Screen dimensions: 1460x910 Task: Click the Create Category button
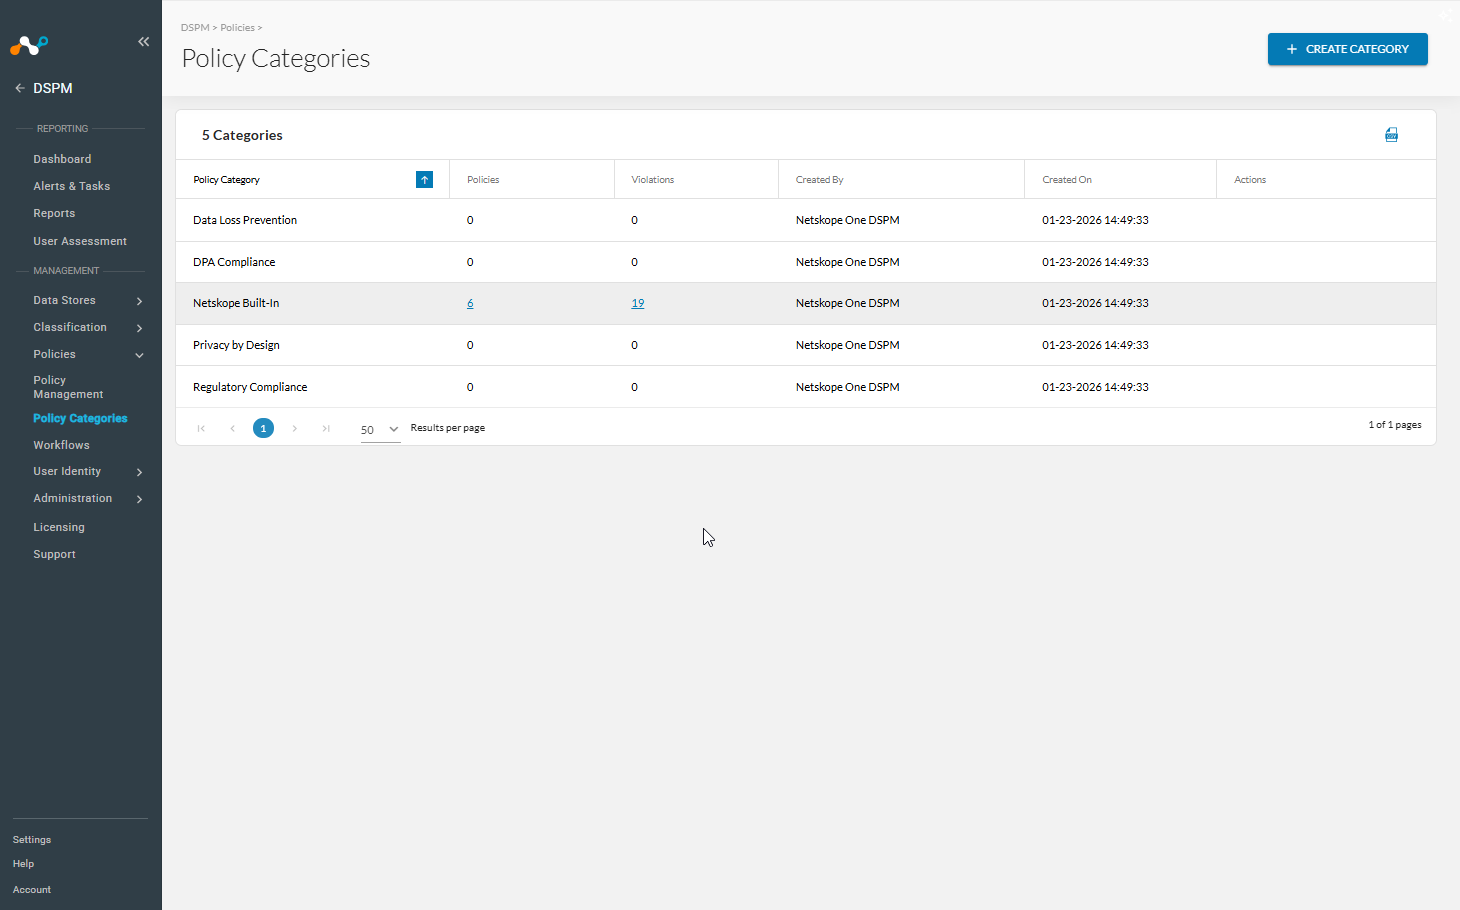coord(1347,49)
